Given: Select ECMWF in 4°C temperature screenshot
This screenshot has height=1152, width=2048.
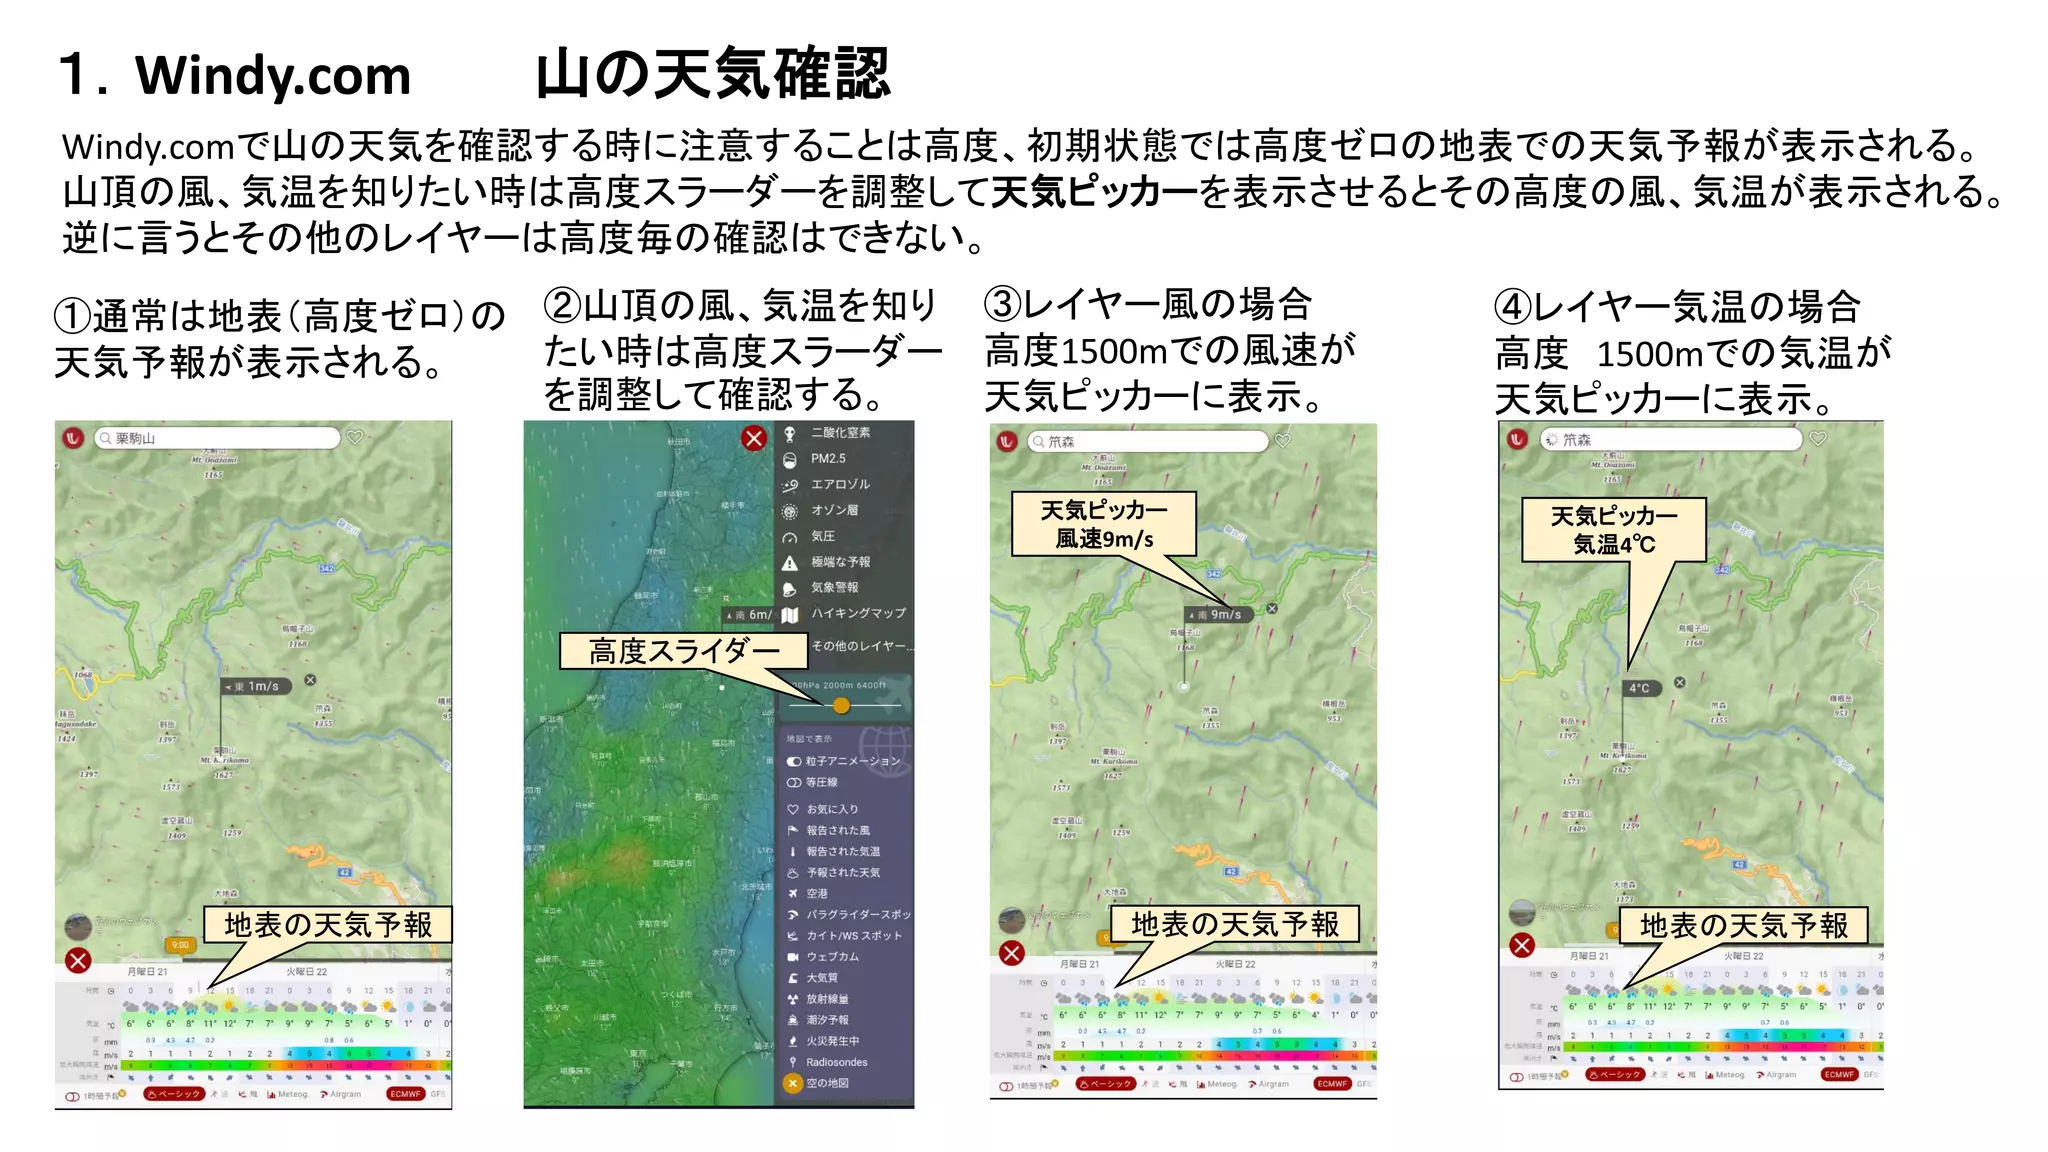Looking at the screenshot, I should click(1839, 1075).
